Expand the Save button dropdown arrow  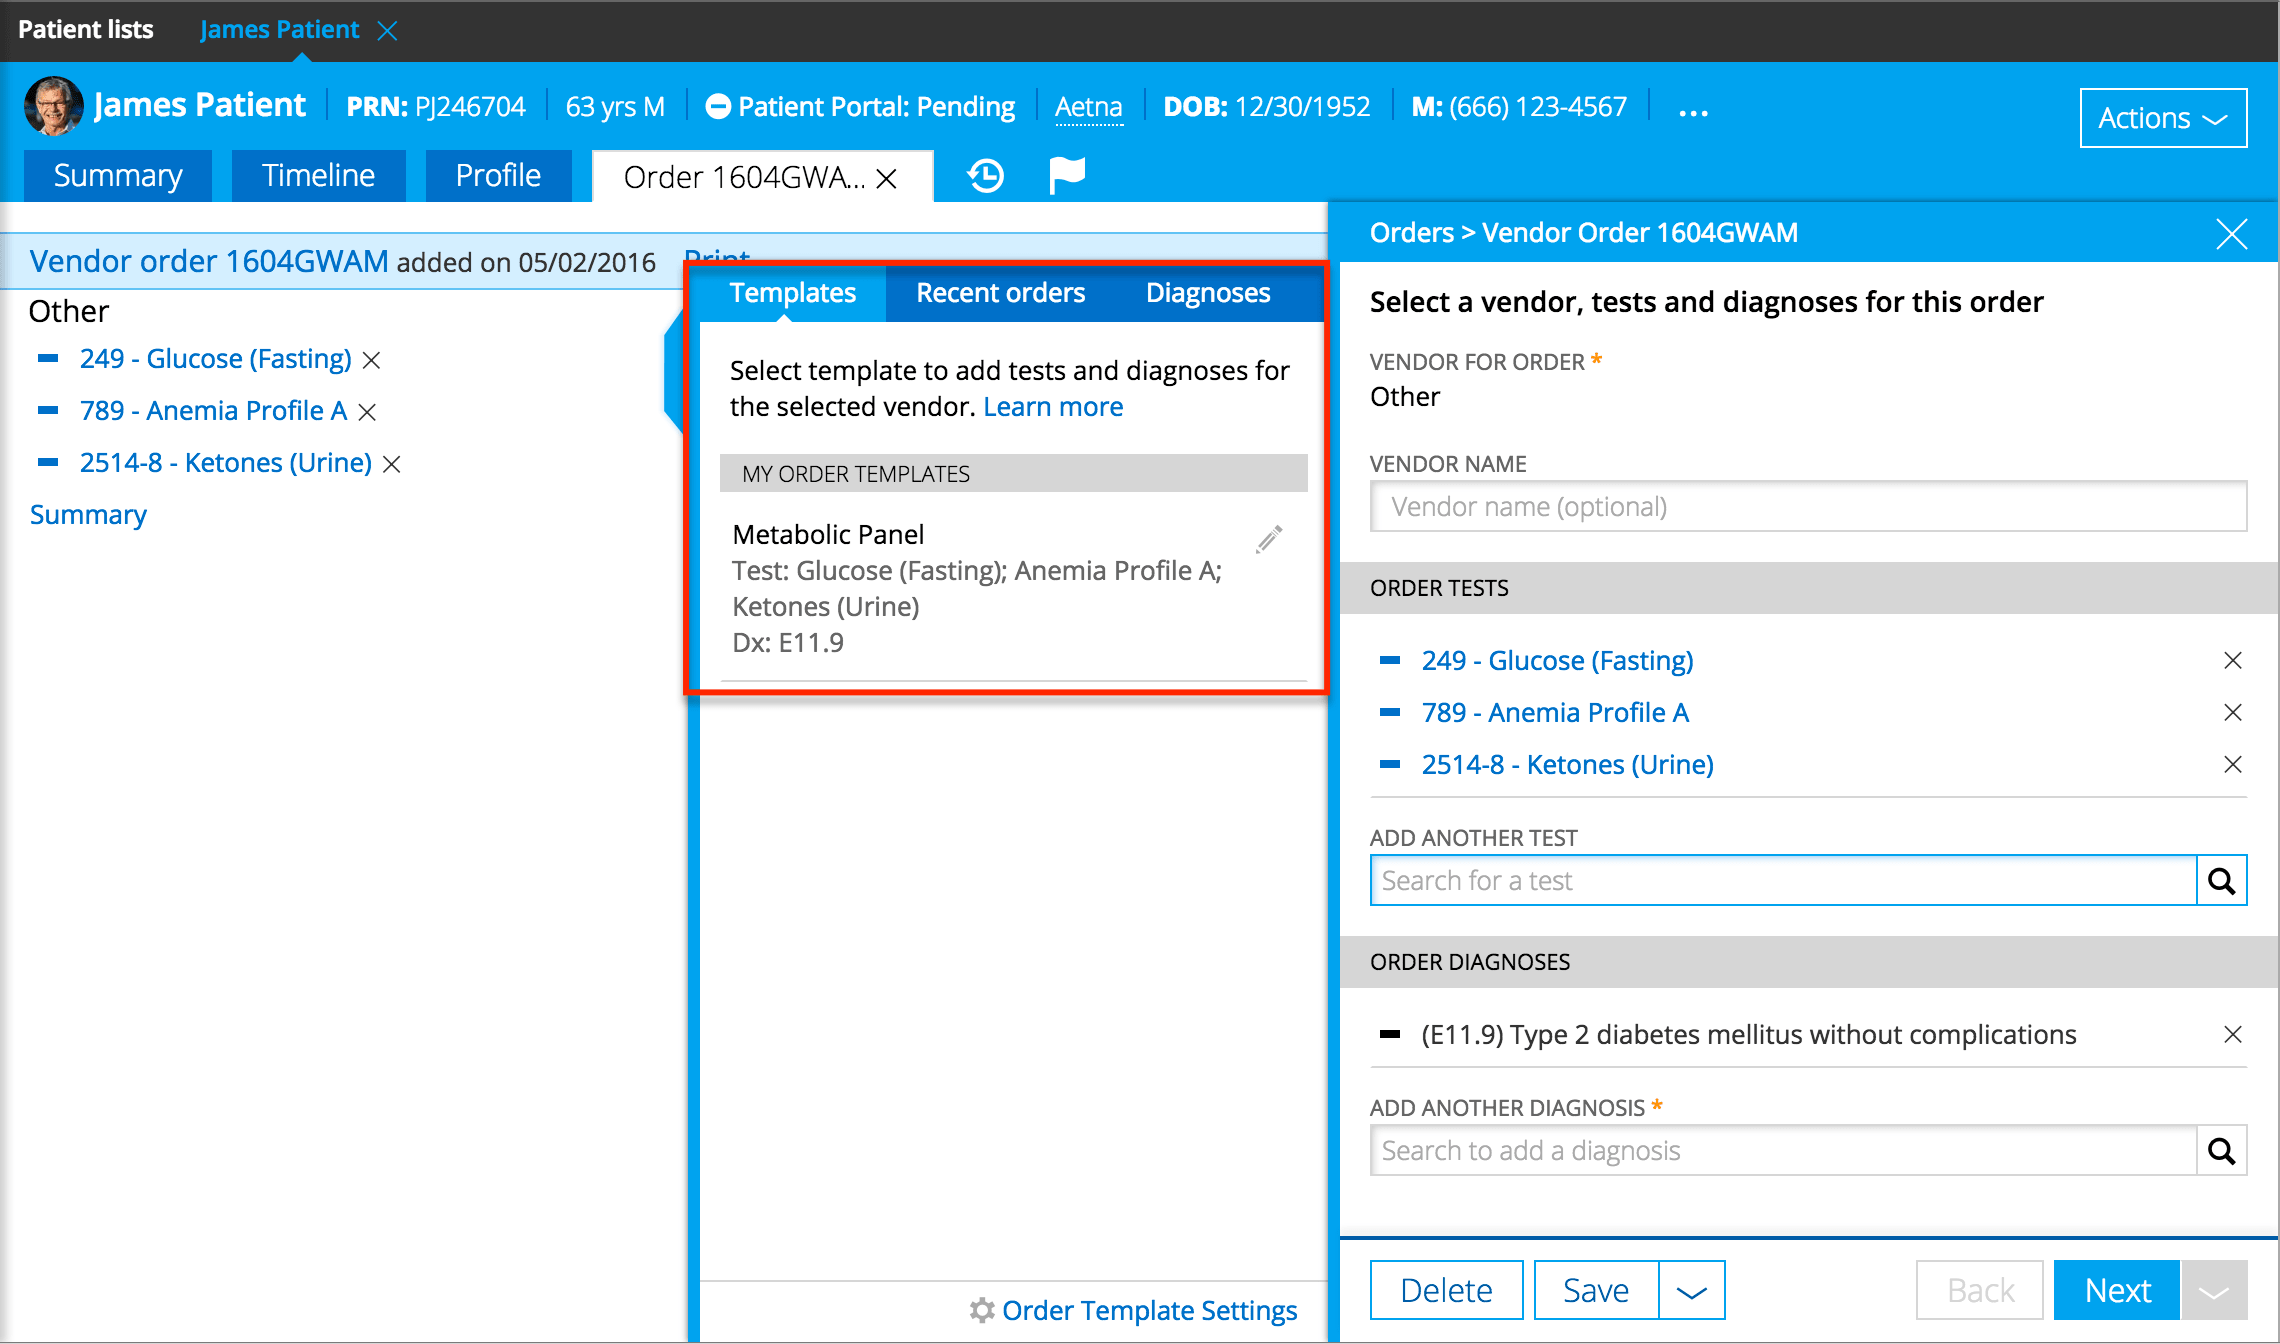tap(1691, 1291)
